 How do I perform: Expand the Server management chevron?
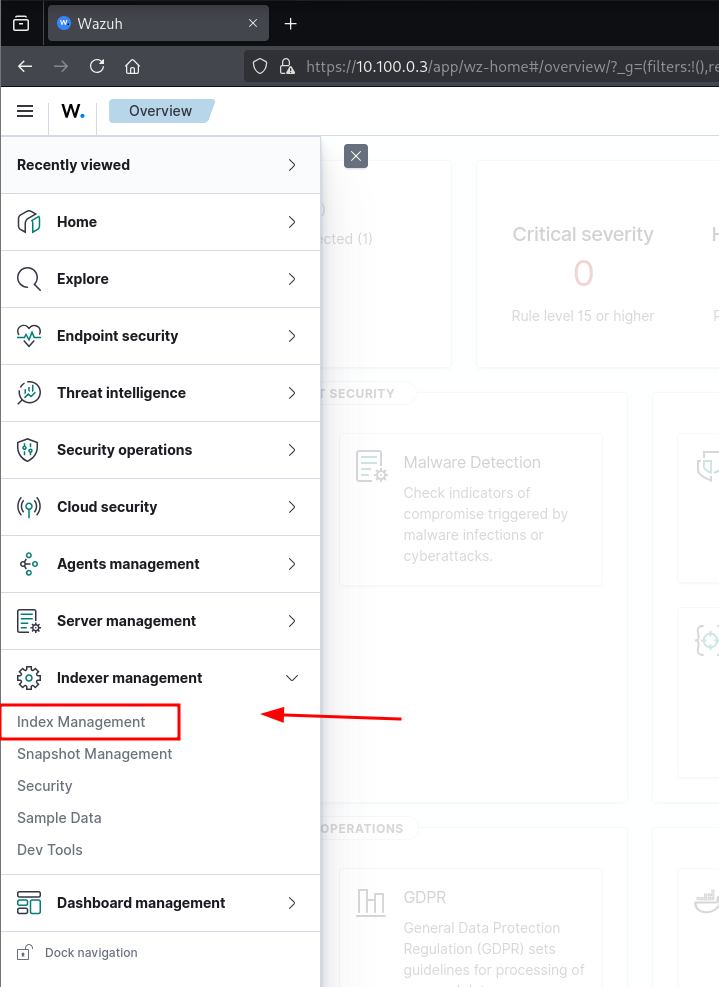tap(292, 621)
